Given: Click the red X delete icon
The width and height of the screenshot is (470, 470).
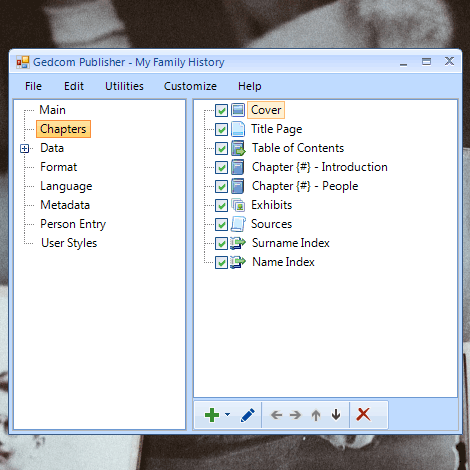Looking at the screenshot, I should [363, 415].
